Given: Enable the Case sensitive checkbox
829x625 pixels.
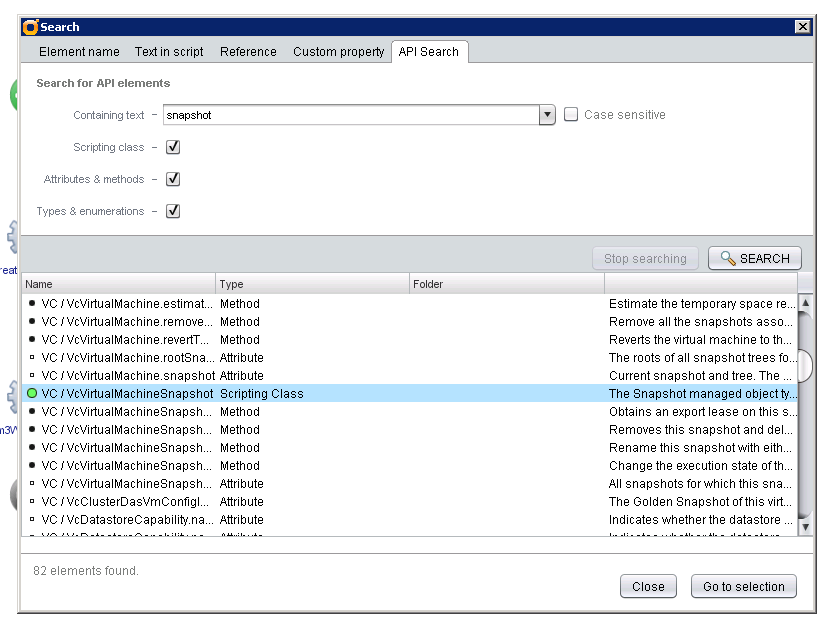Looking at the screenshot, I should 570,114.
